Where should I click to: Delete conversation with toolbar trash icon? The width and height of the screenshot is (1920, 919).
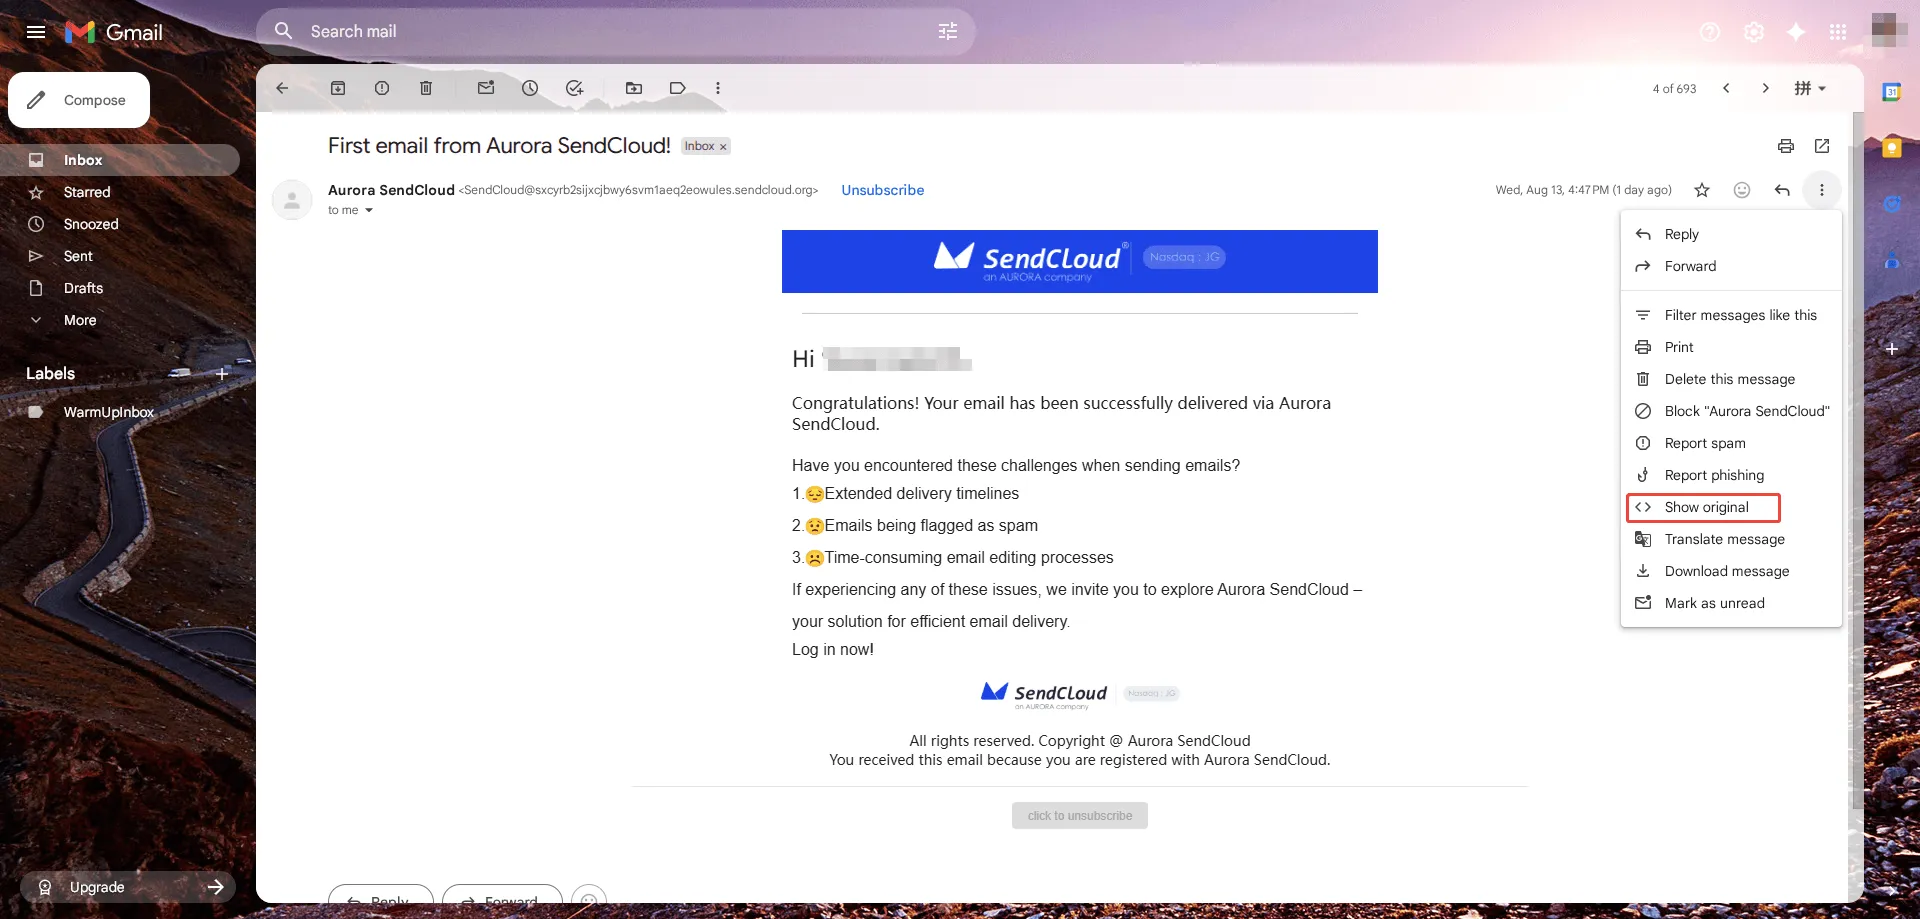pos(426,88)
